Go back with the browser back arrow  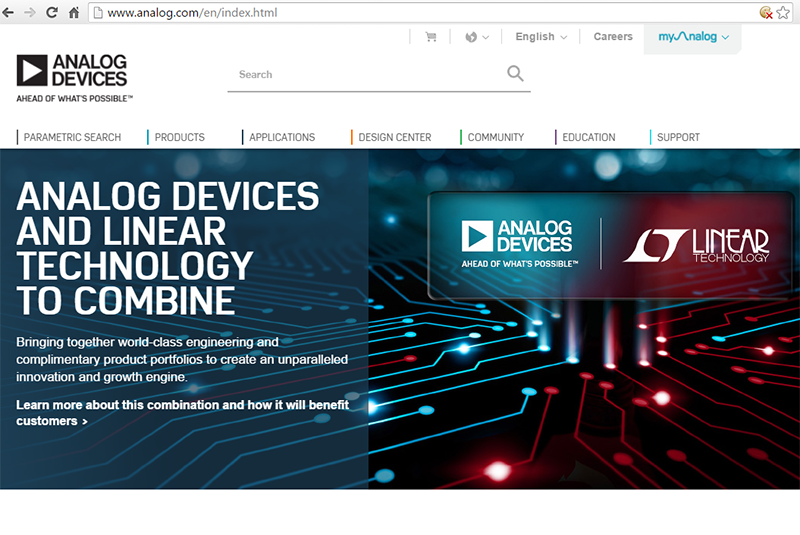(x=8, y=12)
